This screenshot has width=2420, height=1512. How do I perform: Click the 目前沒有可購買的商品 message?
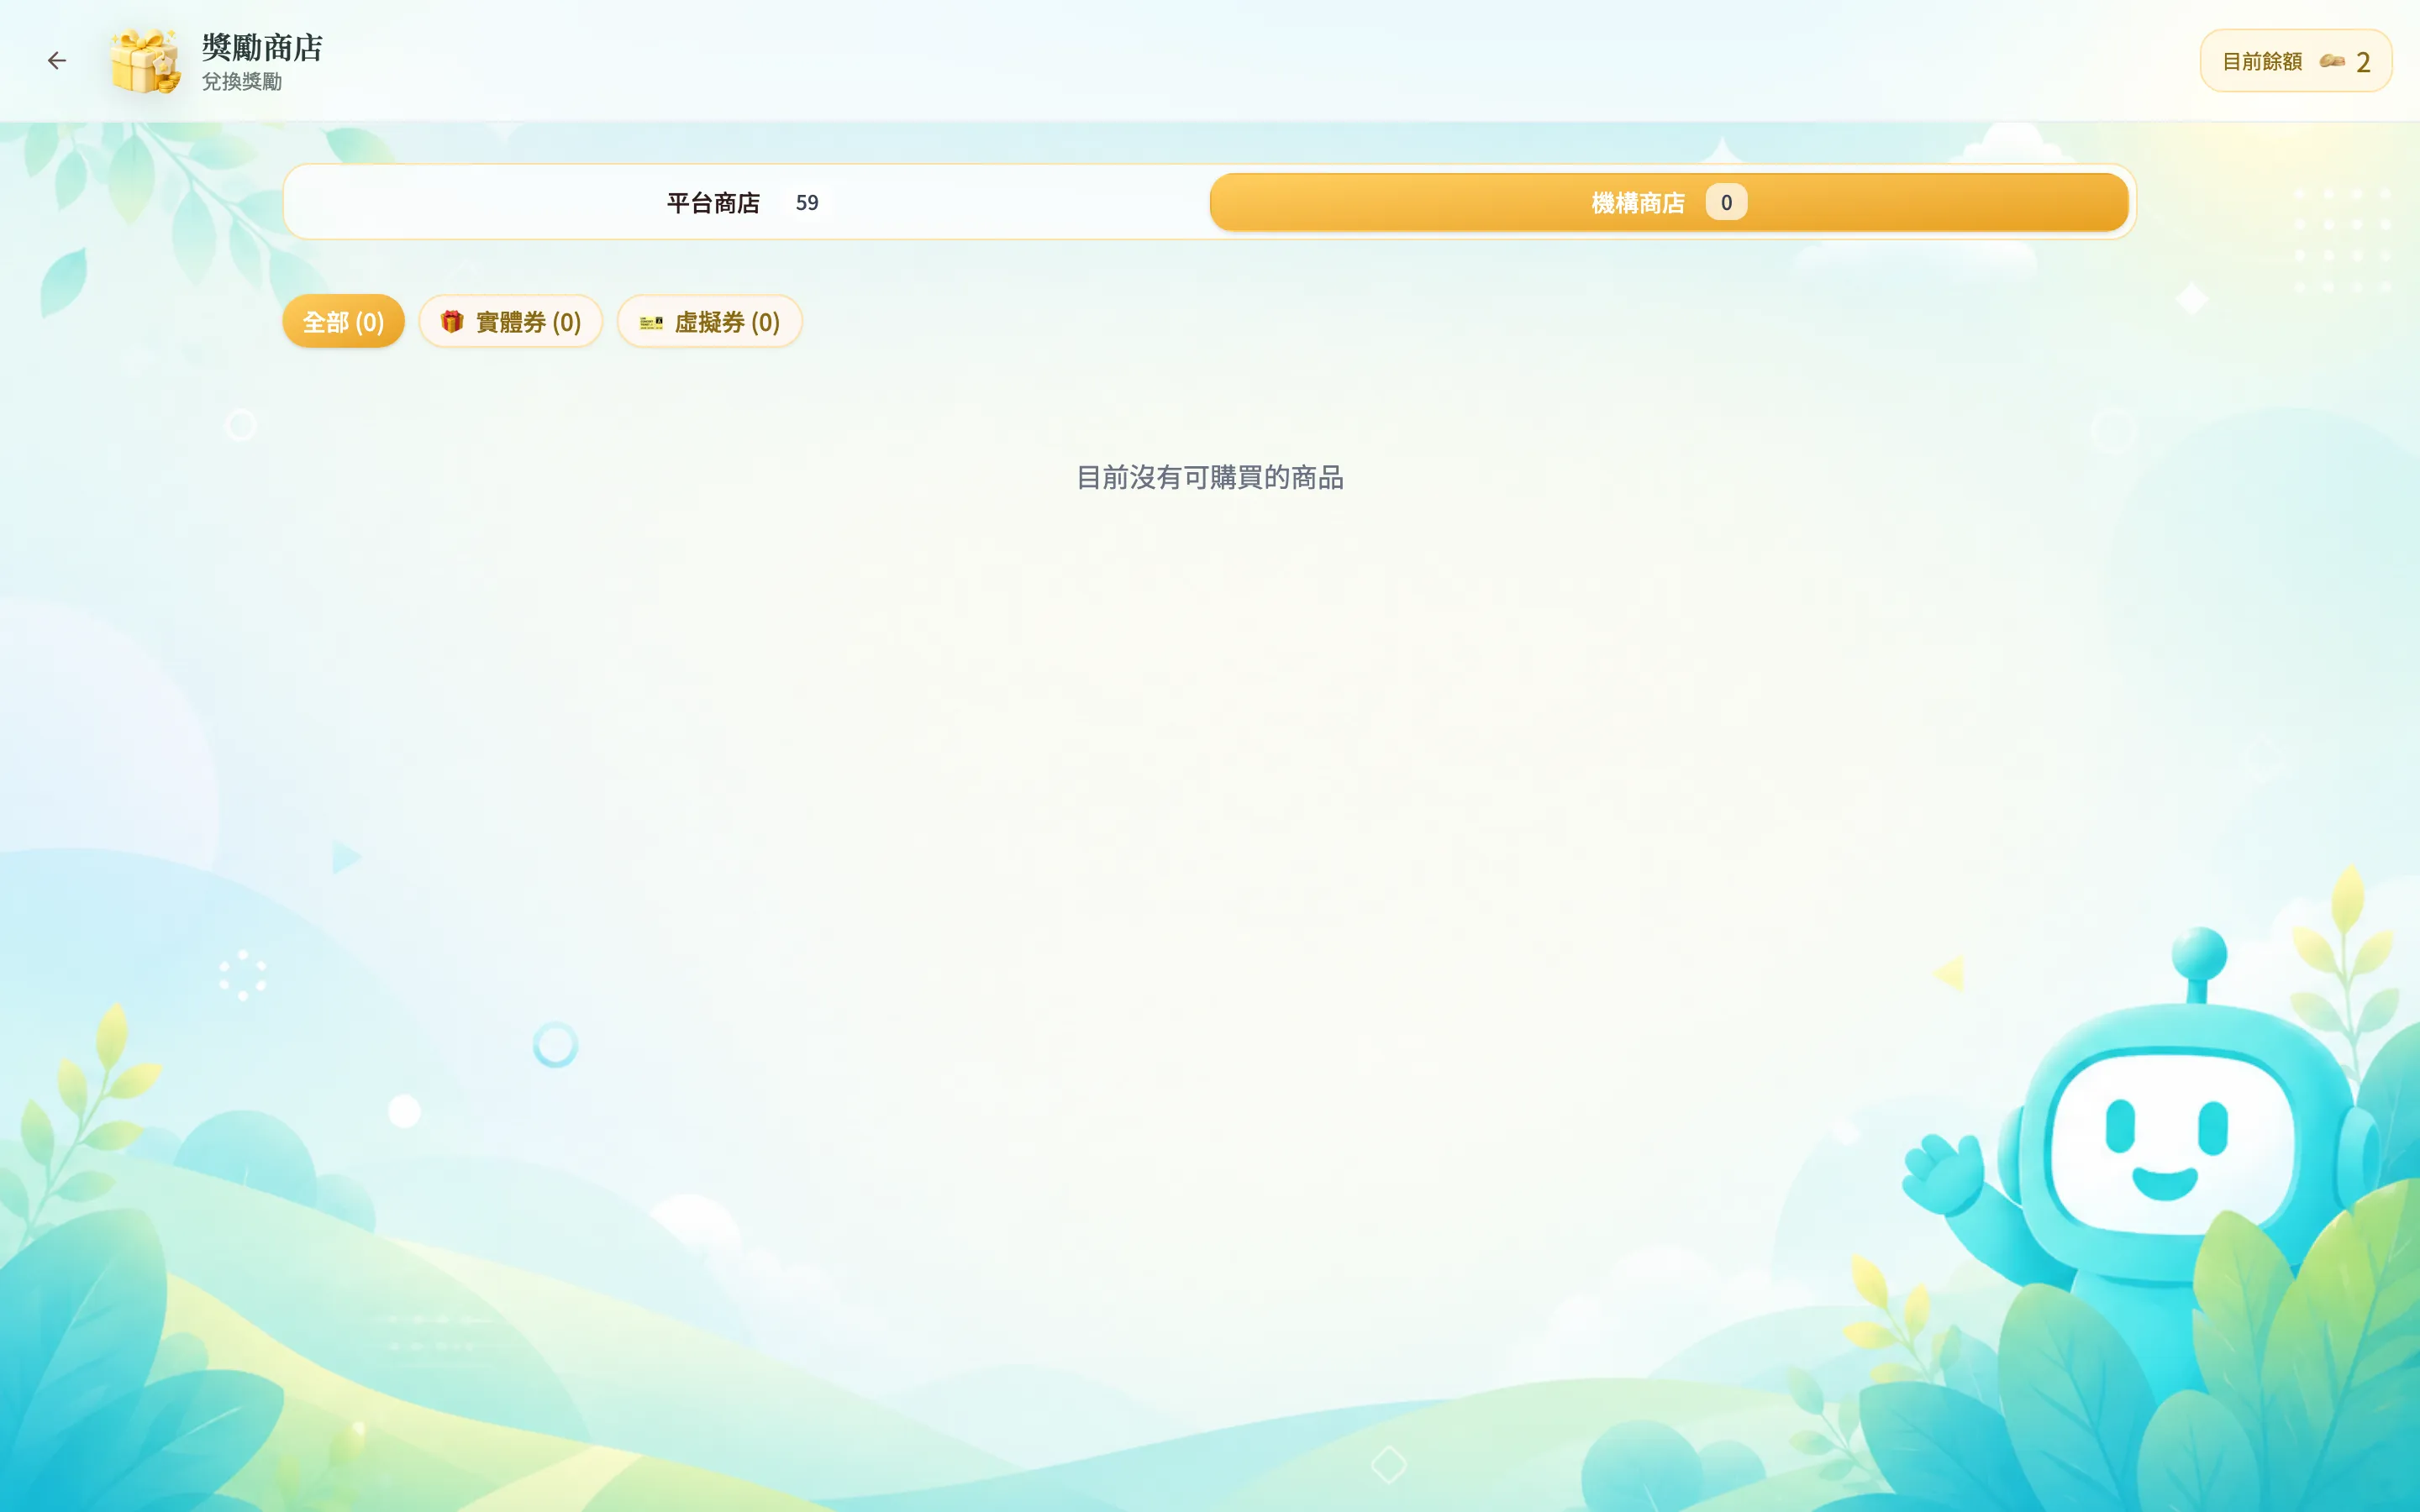pyautogui.click(x=1210, y=477)
